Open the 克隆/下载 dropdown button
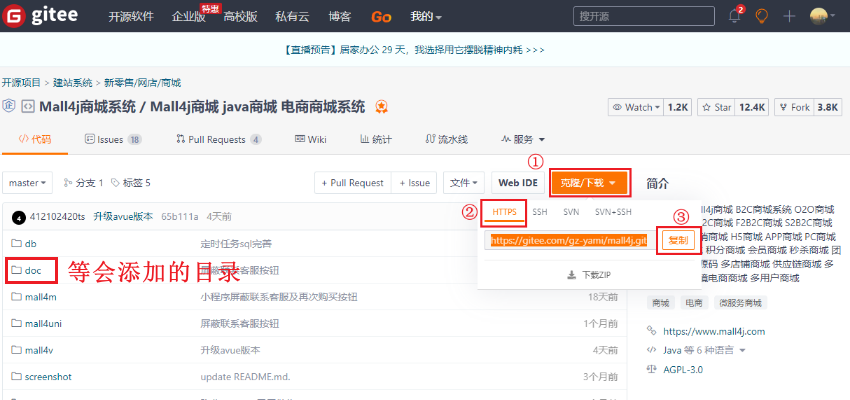This screenshot has height=400, width=850. [590, 183]
